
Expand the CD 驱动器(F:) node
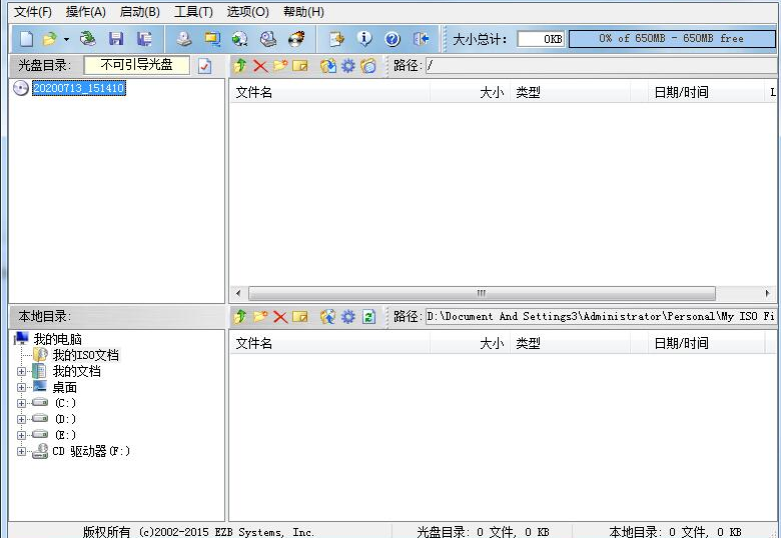pos(21,451)
